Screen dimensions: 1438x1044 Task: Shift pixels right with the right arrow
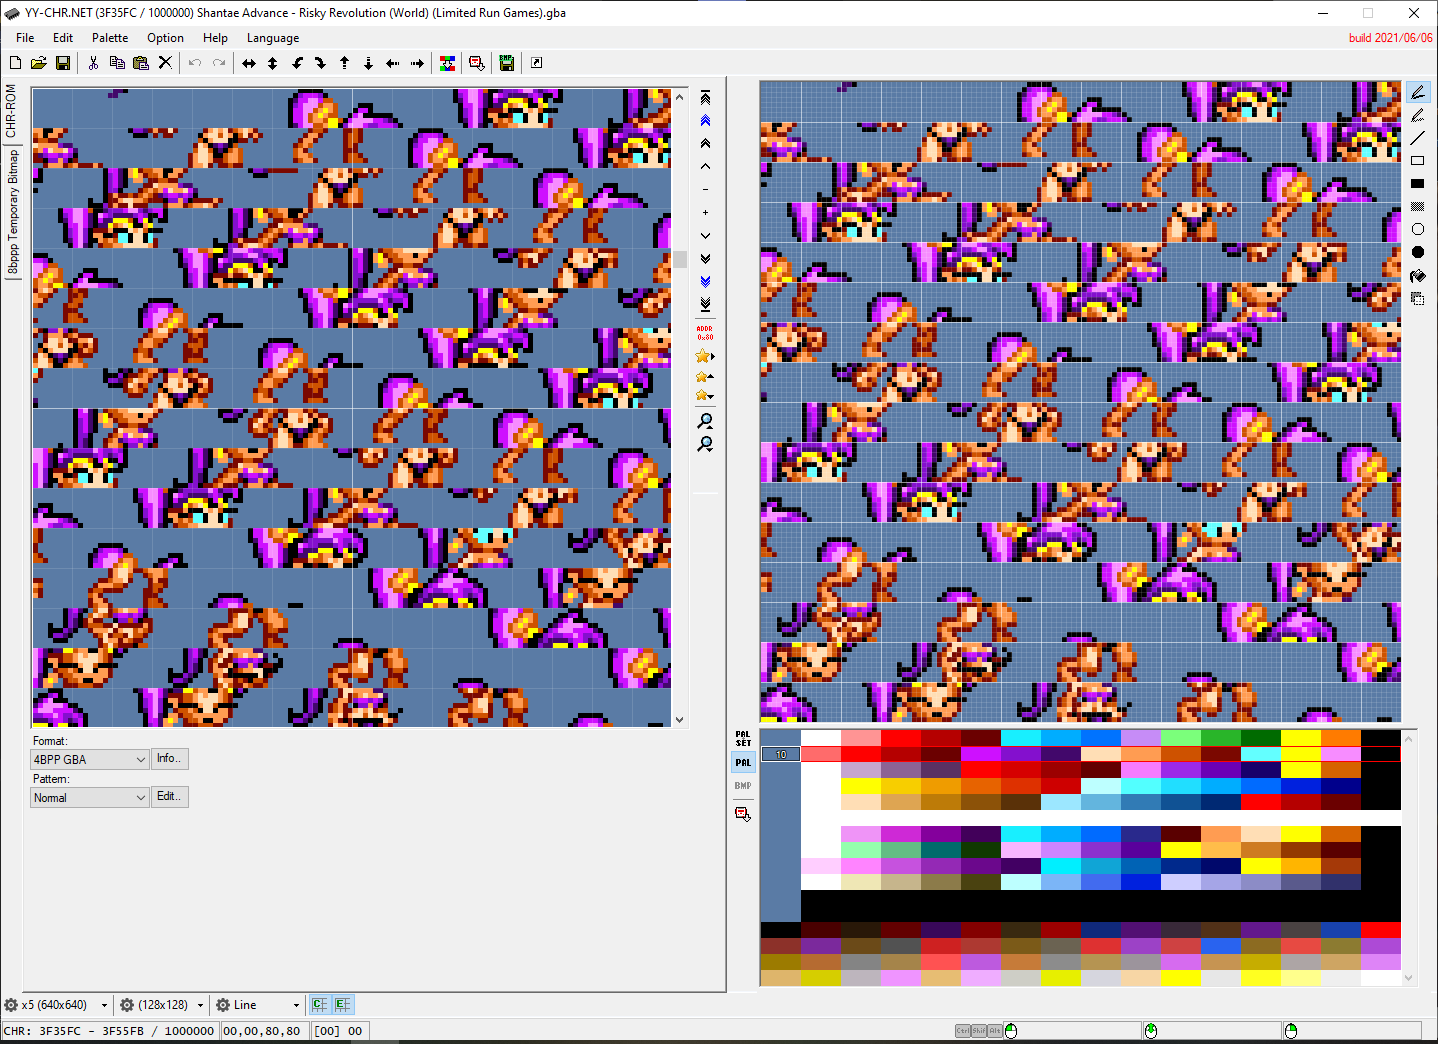click(417, 63)
